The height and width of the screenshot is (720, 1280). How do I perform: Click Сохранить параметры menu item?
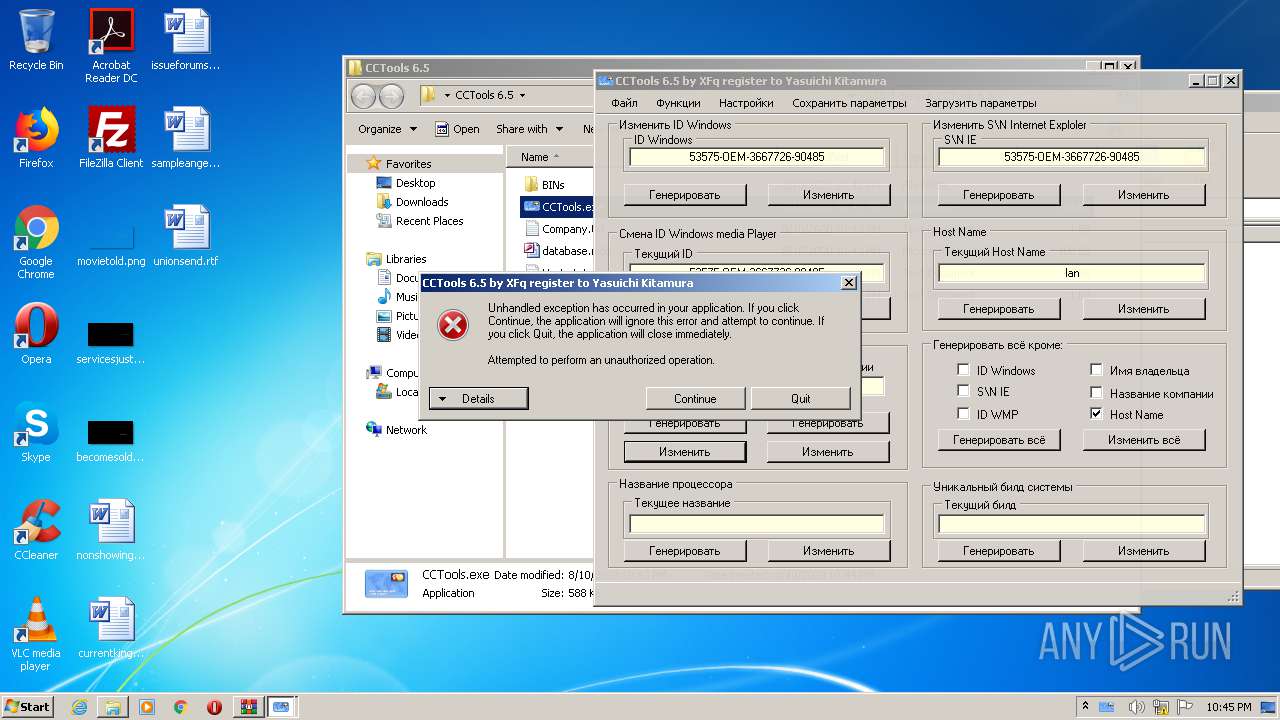[x=849, y=103]
